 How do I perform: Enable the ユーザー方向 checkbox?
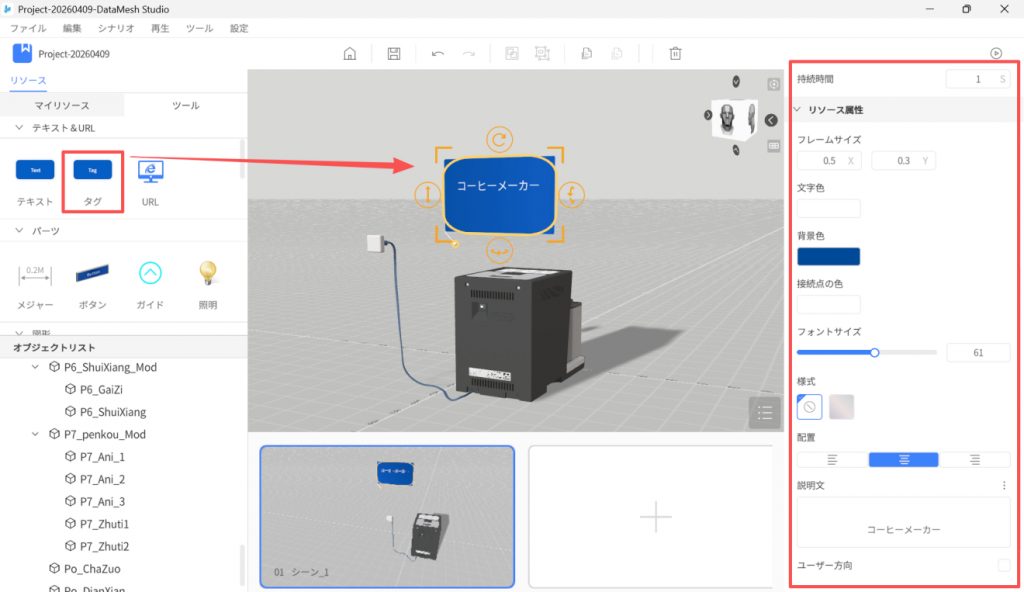click(1003, 566)
